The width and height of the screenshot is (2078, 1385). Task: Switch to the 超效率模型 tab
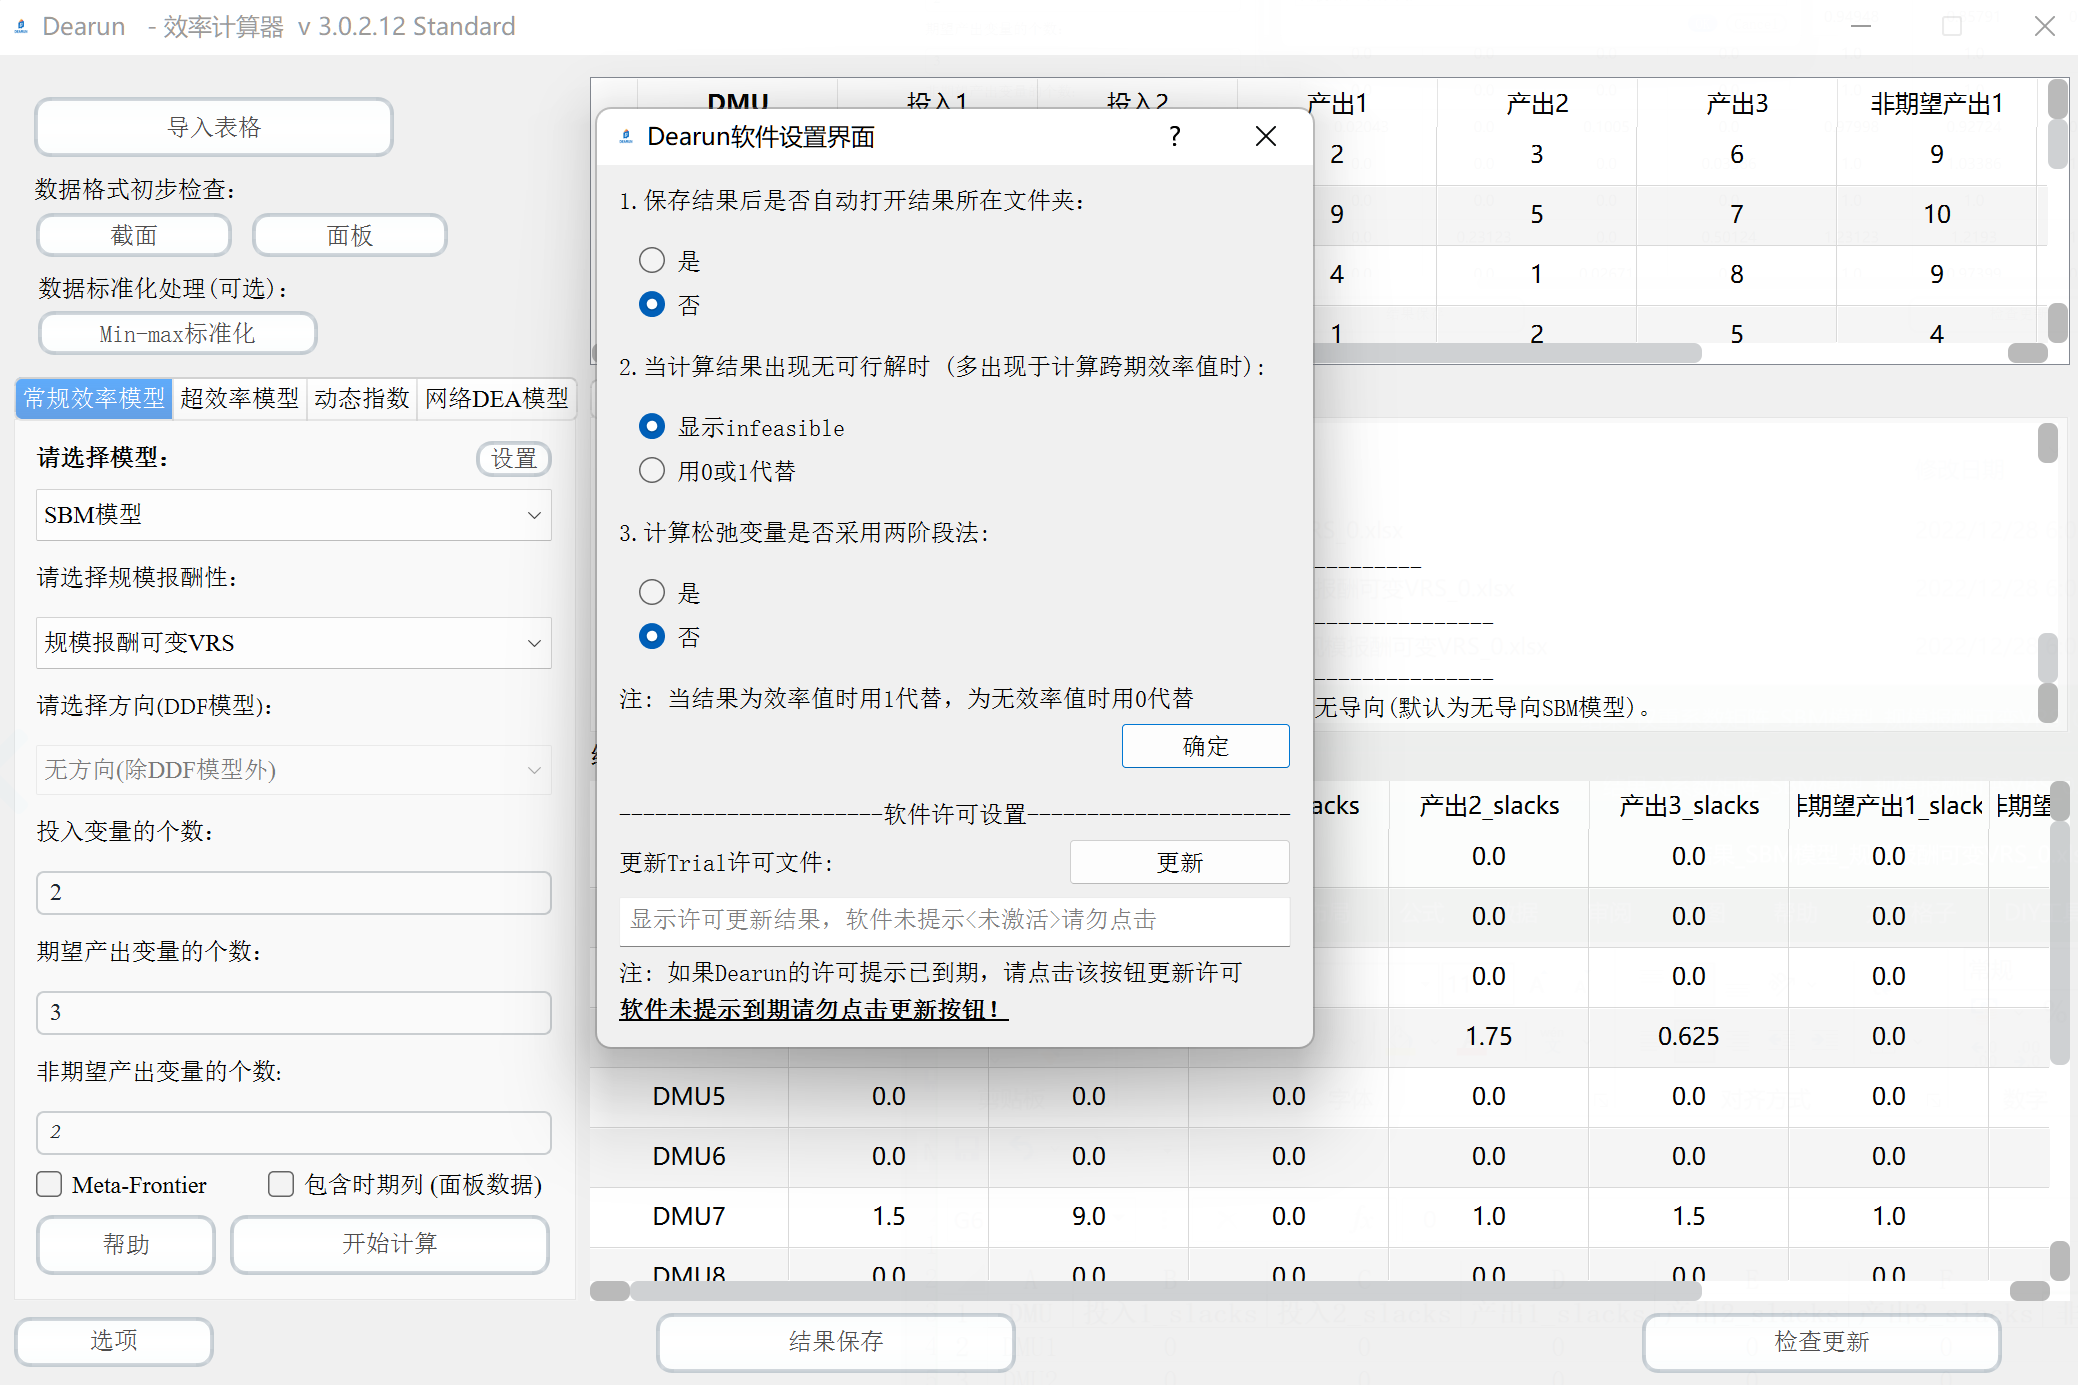[x=239, y=398]
